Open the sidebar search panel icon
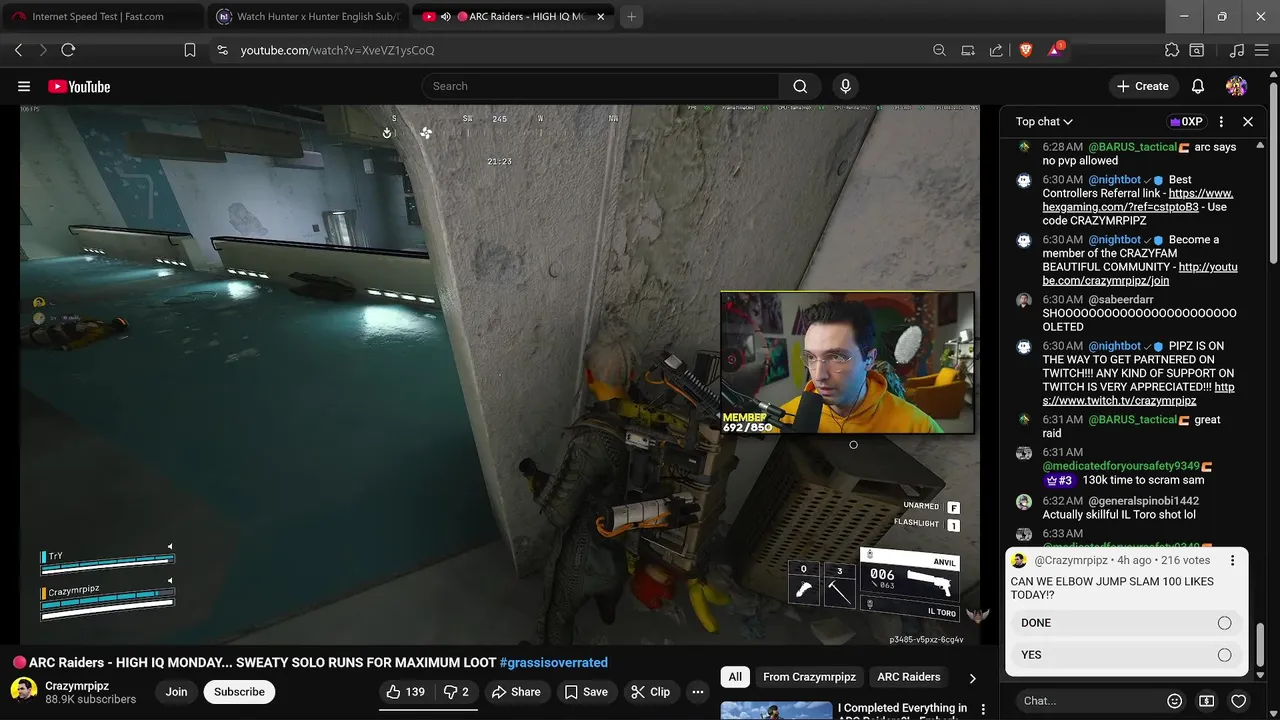Image resolution: width=1280 pixels, height=720 pixels. tap(1197, 50)
